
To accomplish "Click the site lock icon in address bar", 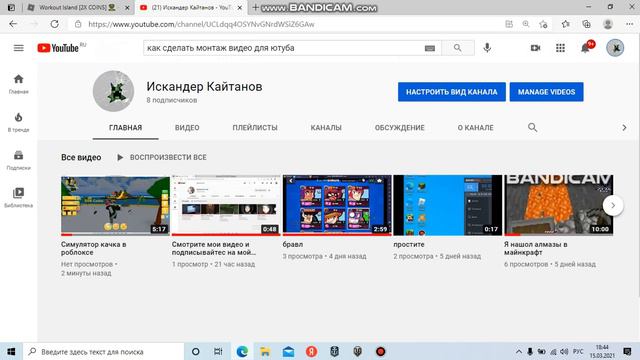I will (x=78, y=24).
